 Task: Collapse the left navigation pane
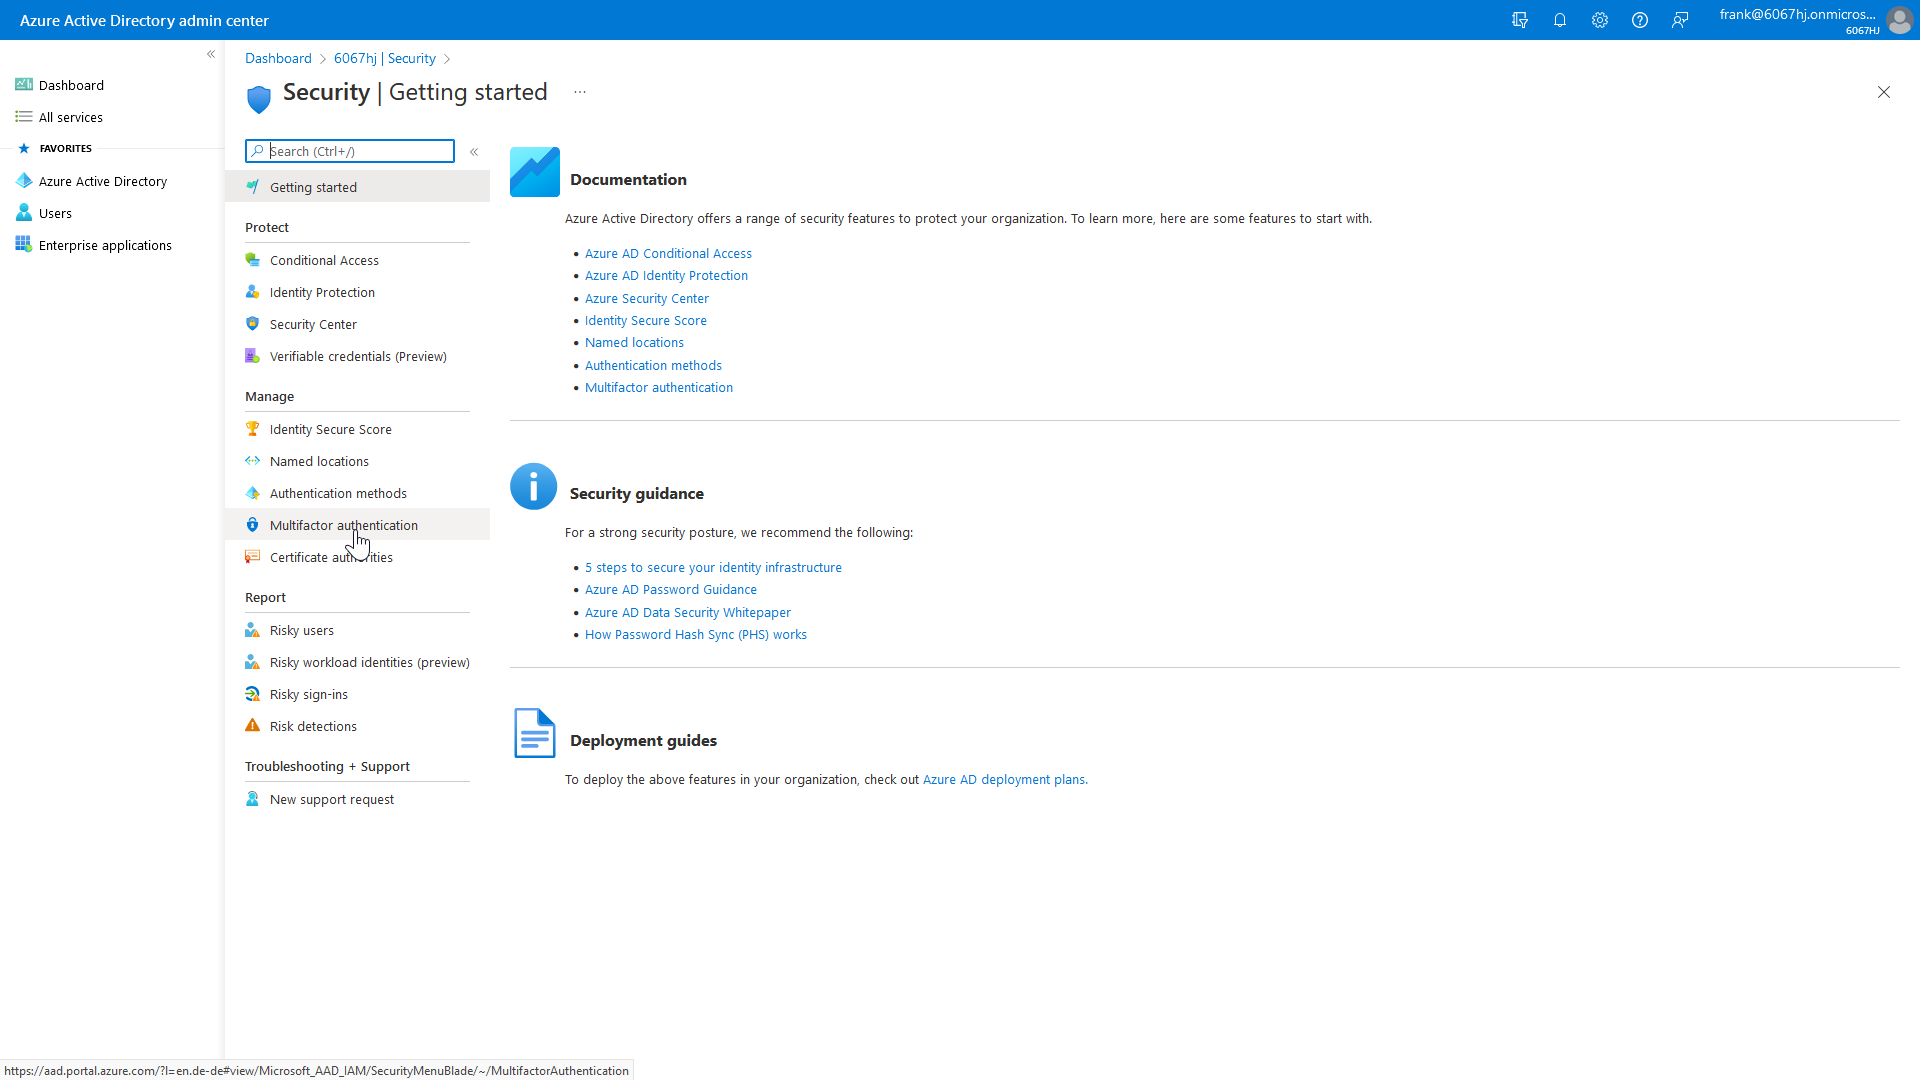(x=211, y=54)
